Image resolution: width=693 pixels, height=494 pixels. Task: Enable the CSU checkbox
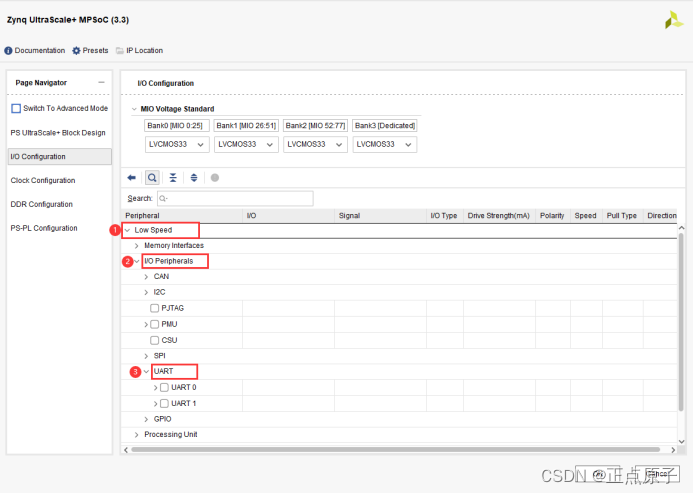(x=154, y=340)
